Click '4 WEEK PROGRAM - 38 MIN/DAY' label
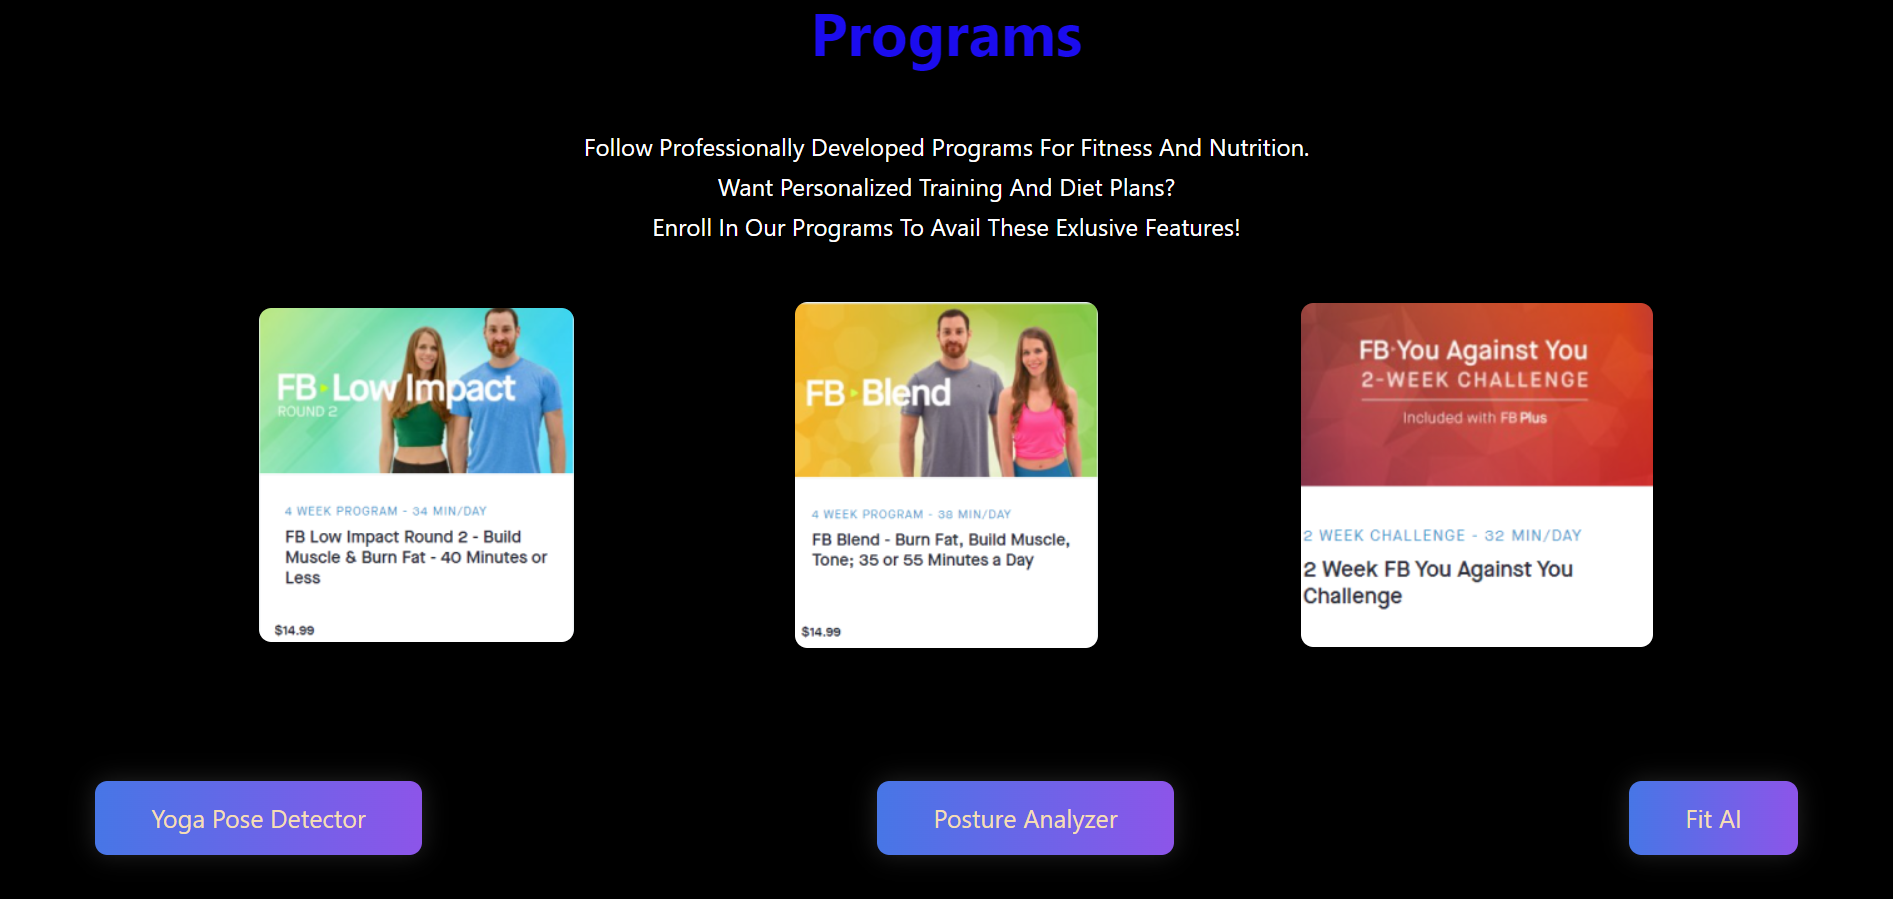 (911, 514)
